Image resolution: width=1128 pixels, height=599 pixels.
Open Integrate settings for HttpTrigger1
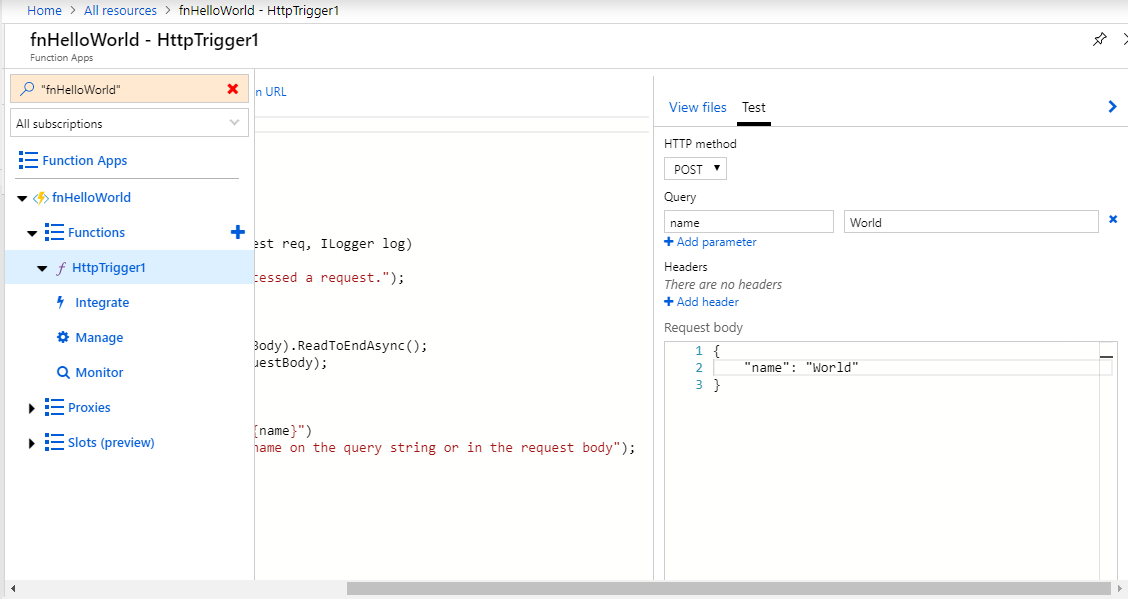click(x=101, y=302)
